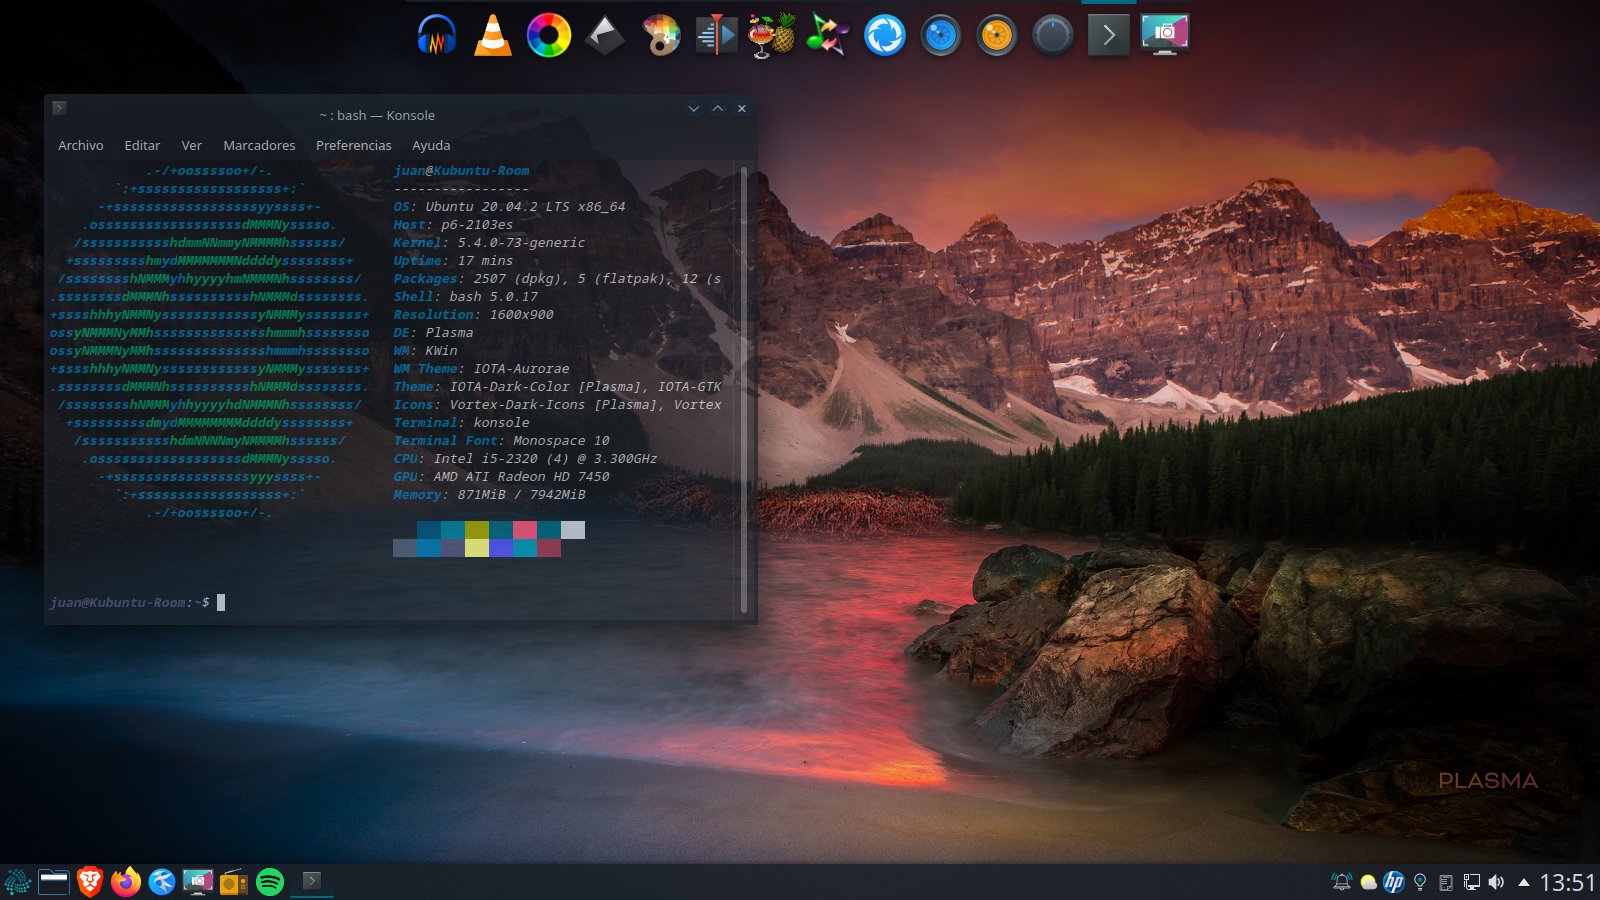Image resolution: width=1600 pixels, height=900 pixels.
Task: Launch Firefox from the bottom taskbar
Action: point(126,881)
